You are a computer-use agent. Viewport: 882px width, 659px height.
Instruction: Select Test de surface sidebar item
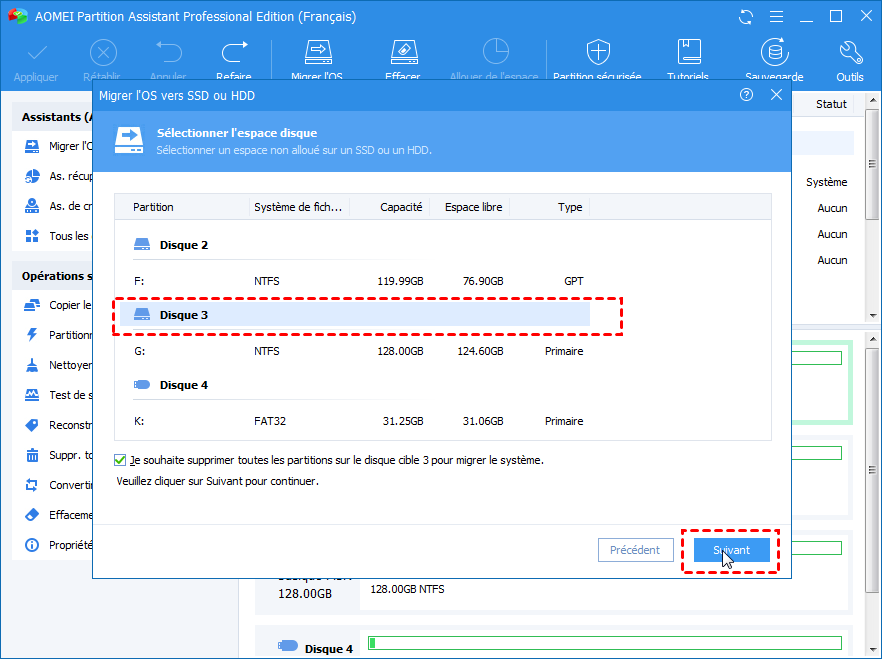point(58,395)
